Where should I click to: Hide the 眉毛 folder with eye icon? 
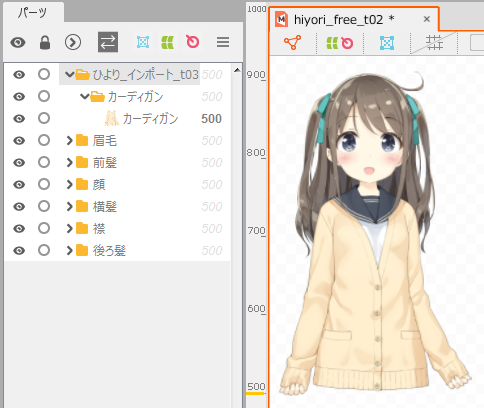[19, 141]
